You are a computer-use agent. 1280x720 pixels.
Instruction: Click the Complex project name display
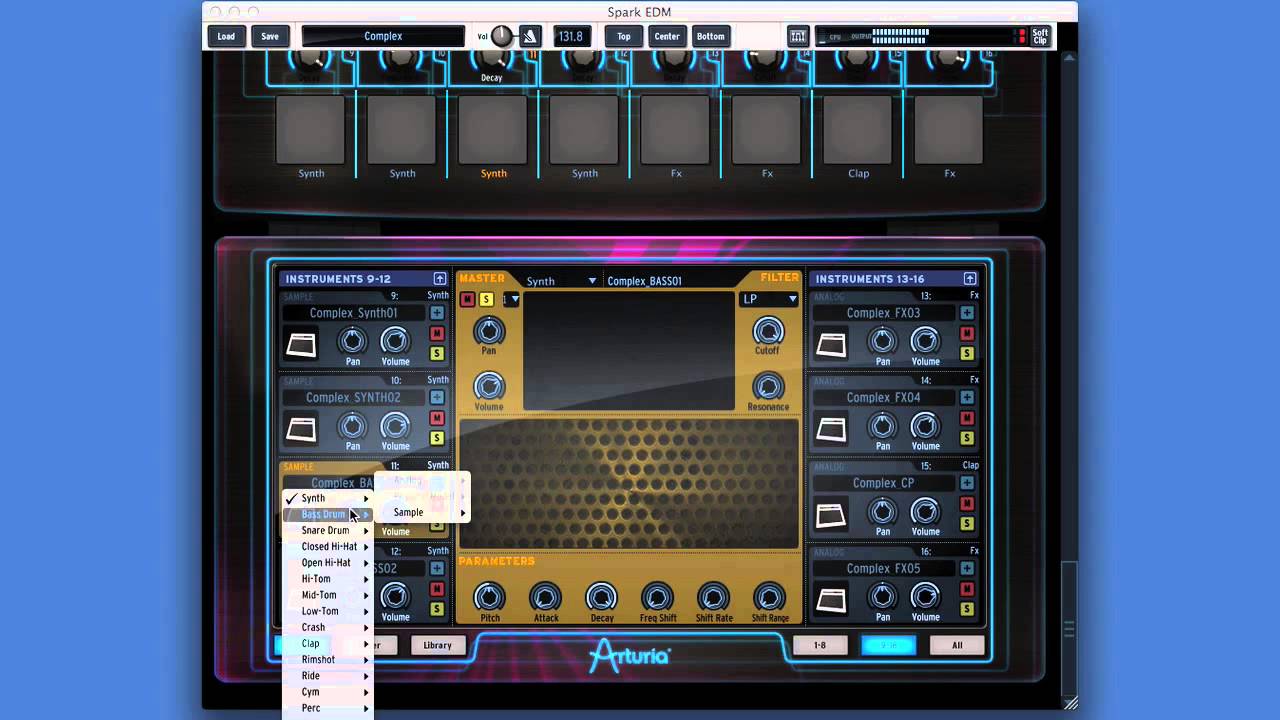point(383,36)
